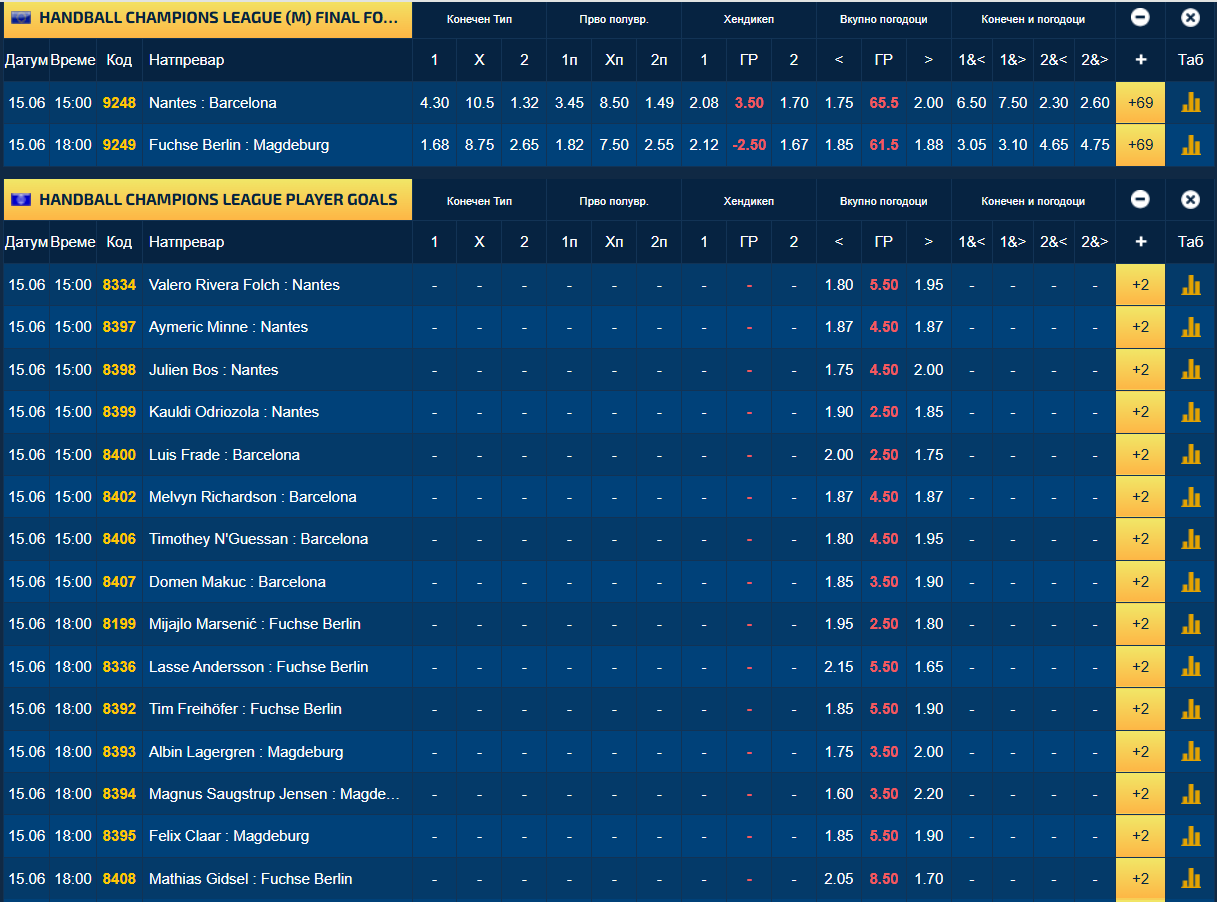Select under 2.50 odds 2.00 for Luis Frade
This screenshot has width=1217, height=902.
[x=839, y=455]
